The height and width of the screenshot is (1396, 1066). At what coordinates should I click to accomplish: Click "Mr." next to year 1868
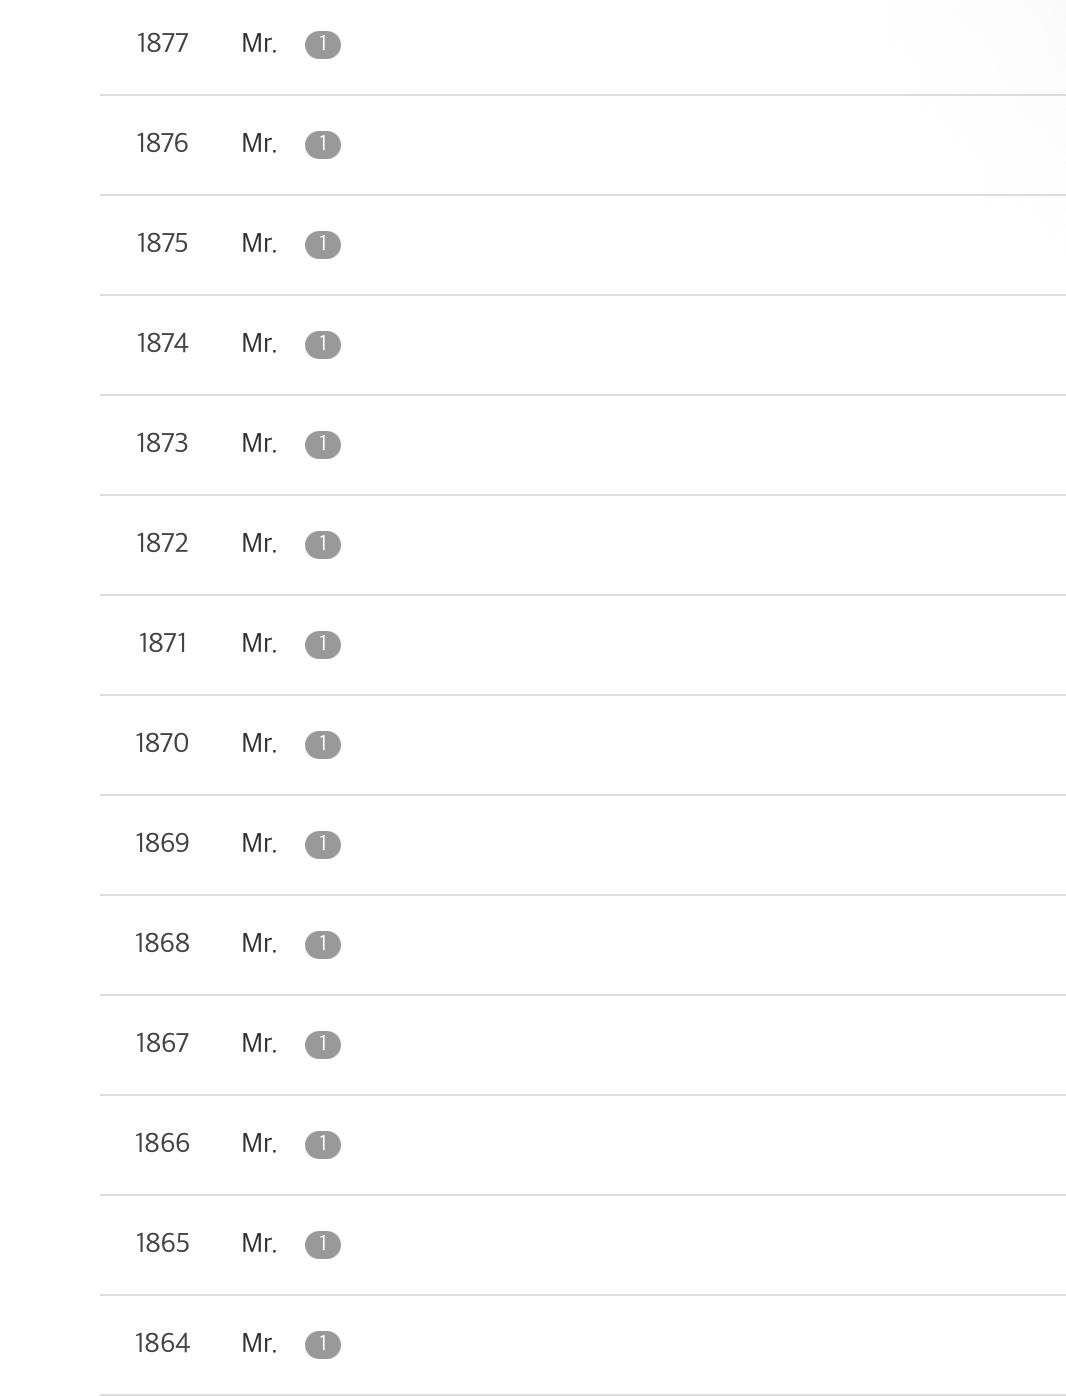click(x=259, y=944)
